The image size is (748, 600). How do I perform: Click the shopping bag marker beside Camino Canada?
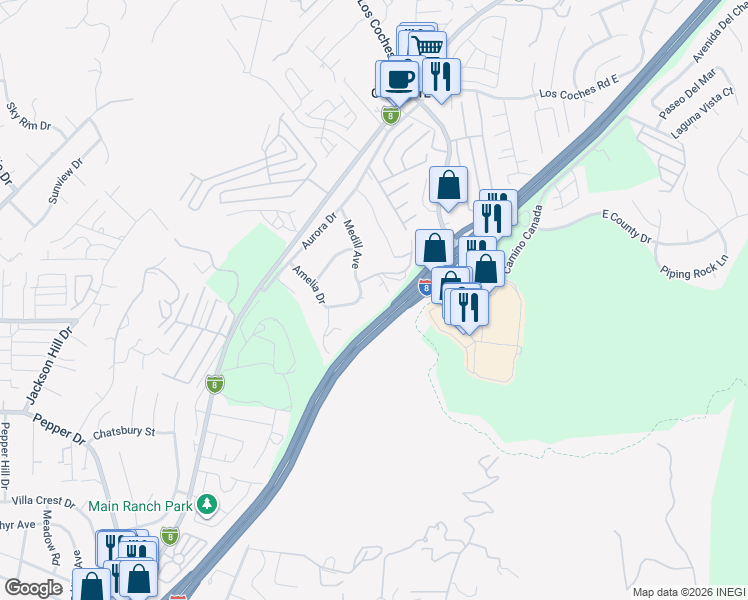pos(486,269)
